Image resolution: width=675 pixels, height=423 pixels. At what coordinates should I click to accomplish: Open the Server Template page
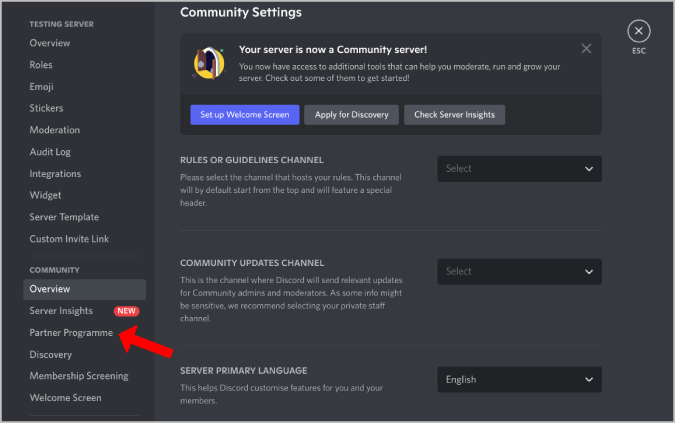click(x=64, y=217)
